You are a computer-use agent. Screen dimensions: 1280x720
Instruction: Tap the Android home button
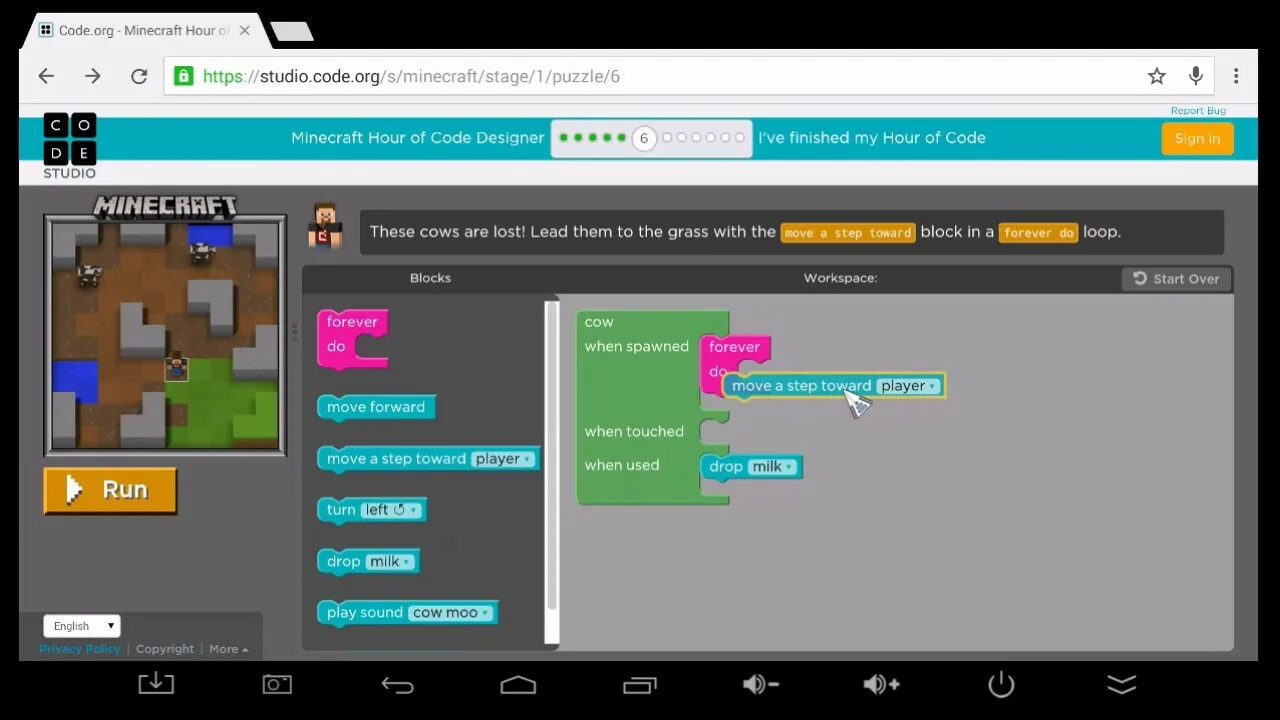click(x=518, y=685)
